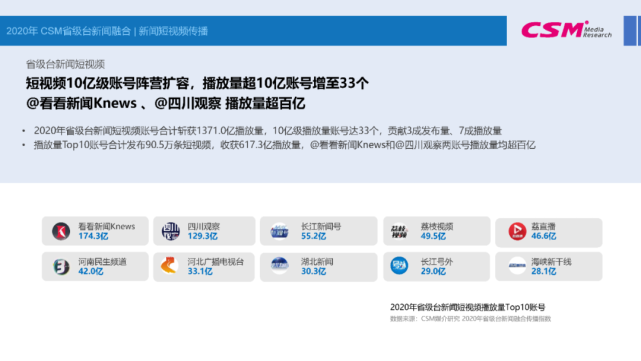The height and width of the screenshot is (361, 641).
Task: Click the 长江号外 blue logo icon
Action: (x=399, y=266)
